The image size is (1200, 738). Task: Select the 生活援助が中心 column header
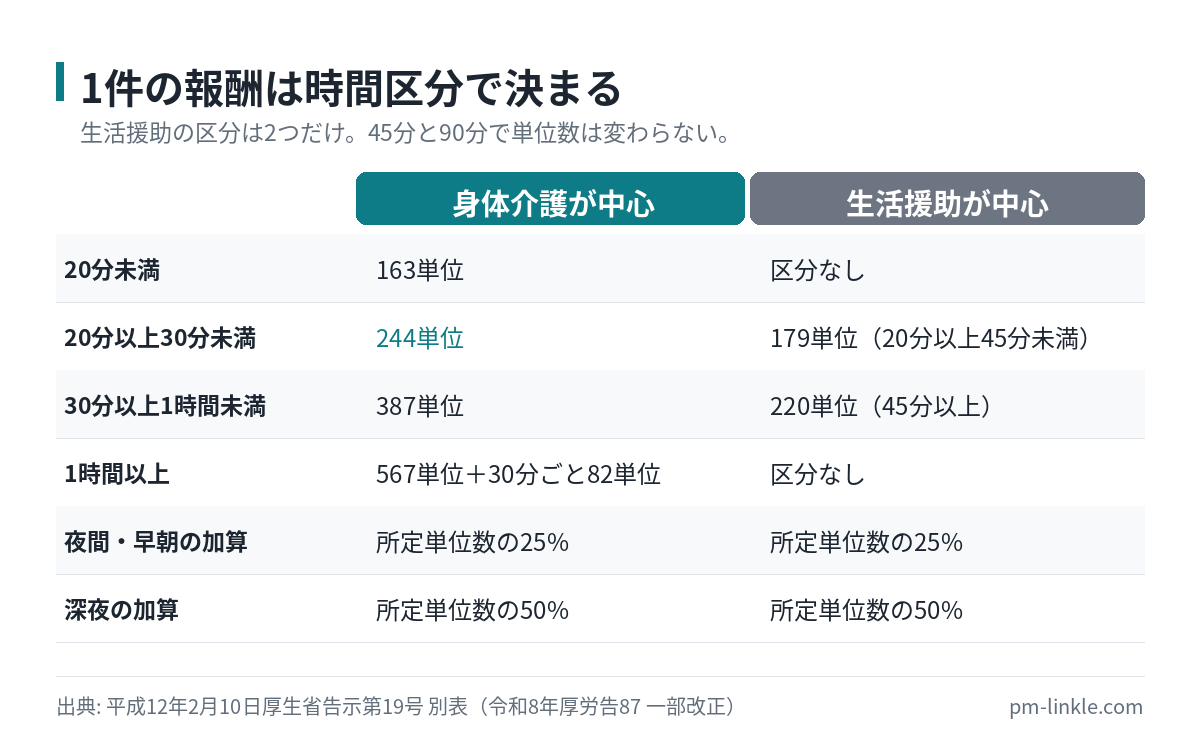point(947,199)
